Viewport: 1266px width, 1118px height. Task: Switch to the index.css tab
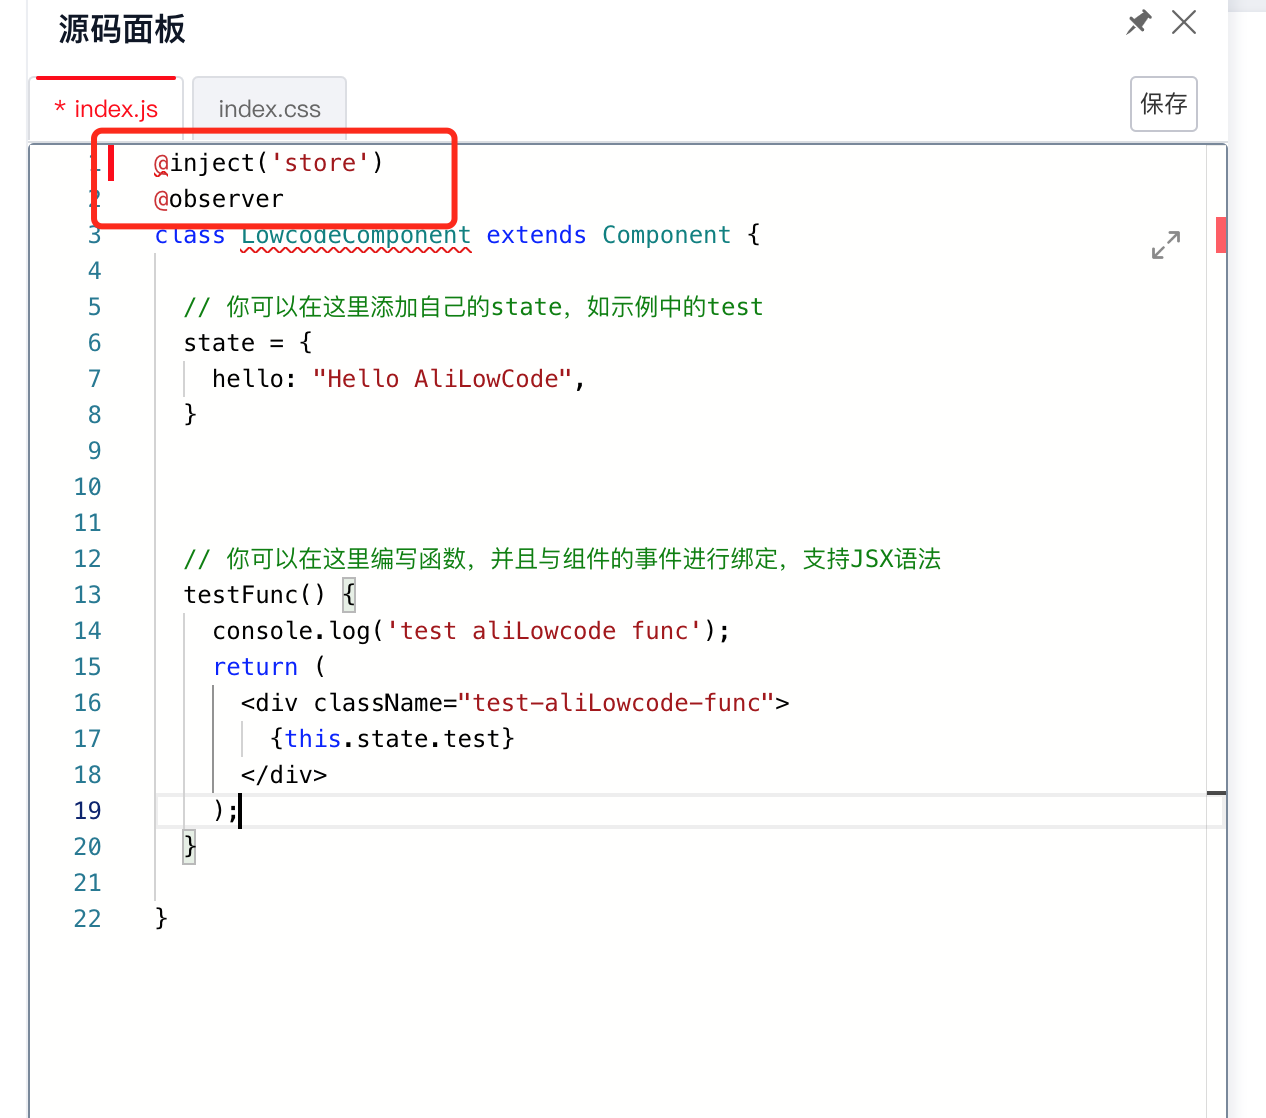click(269, 109)
